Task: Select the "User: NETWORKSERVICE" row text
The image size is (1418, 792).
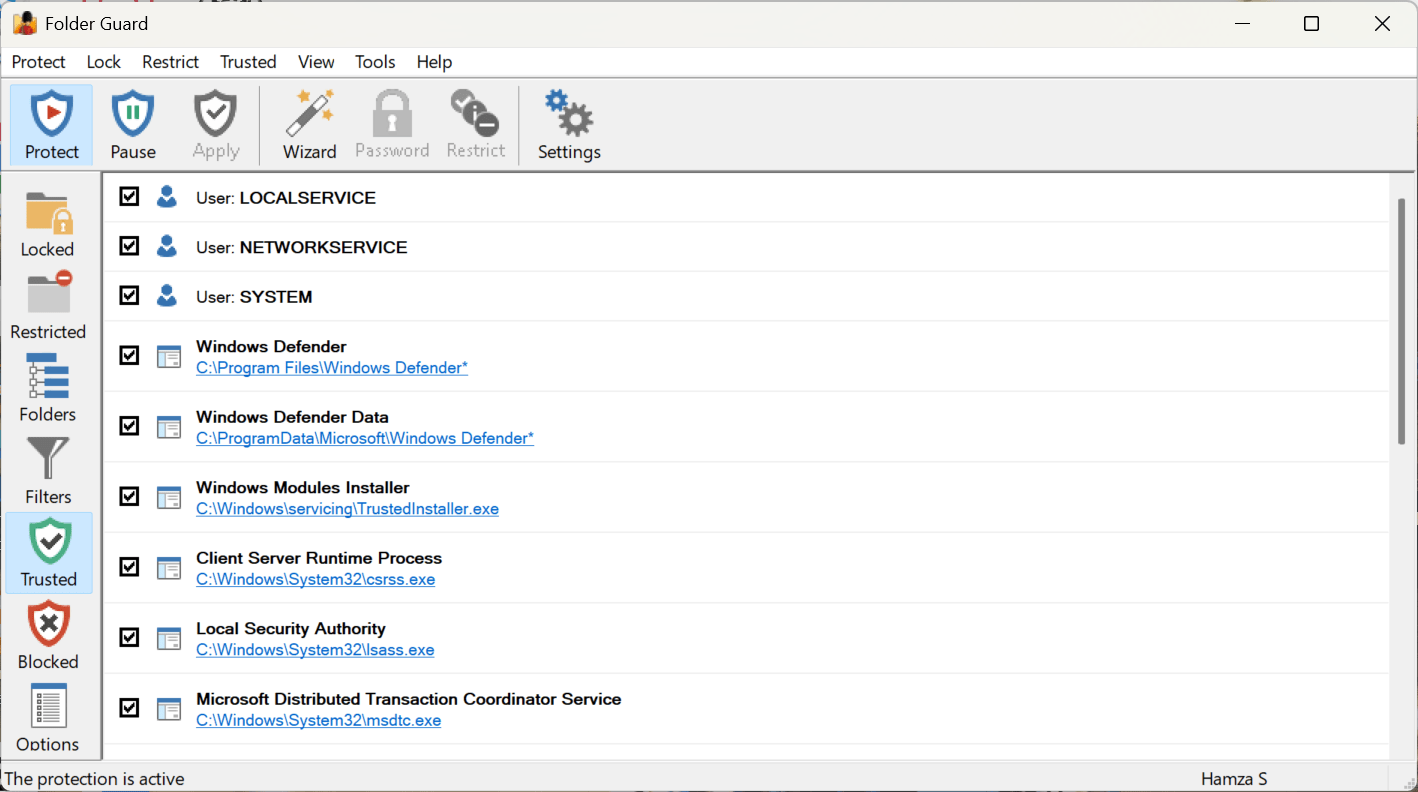Action: (302, 247)
